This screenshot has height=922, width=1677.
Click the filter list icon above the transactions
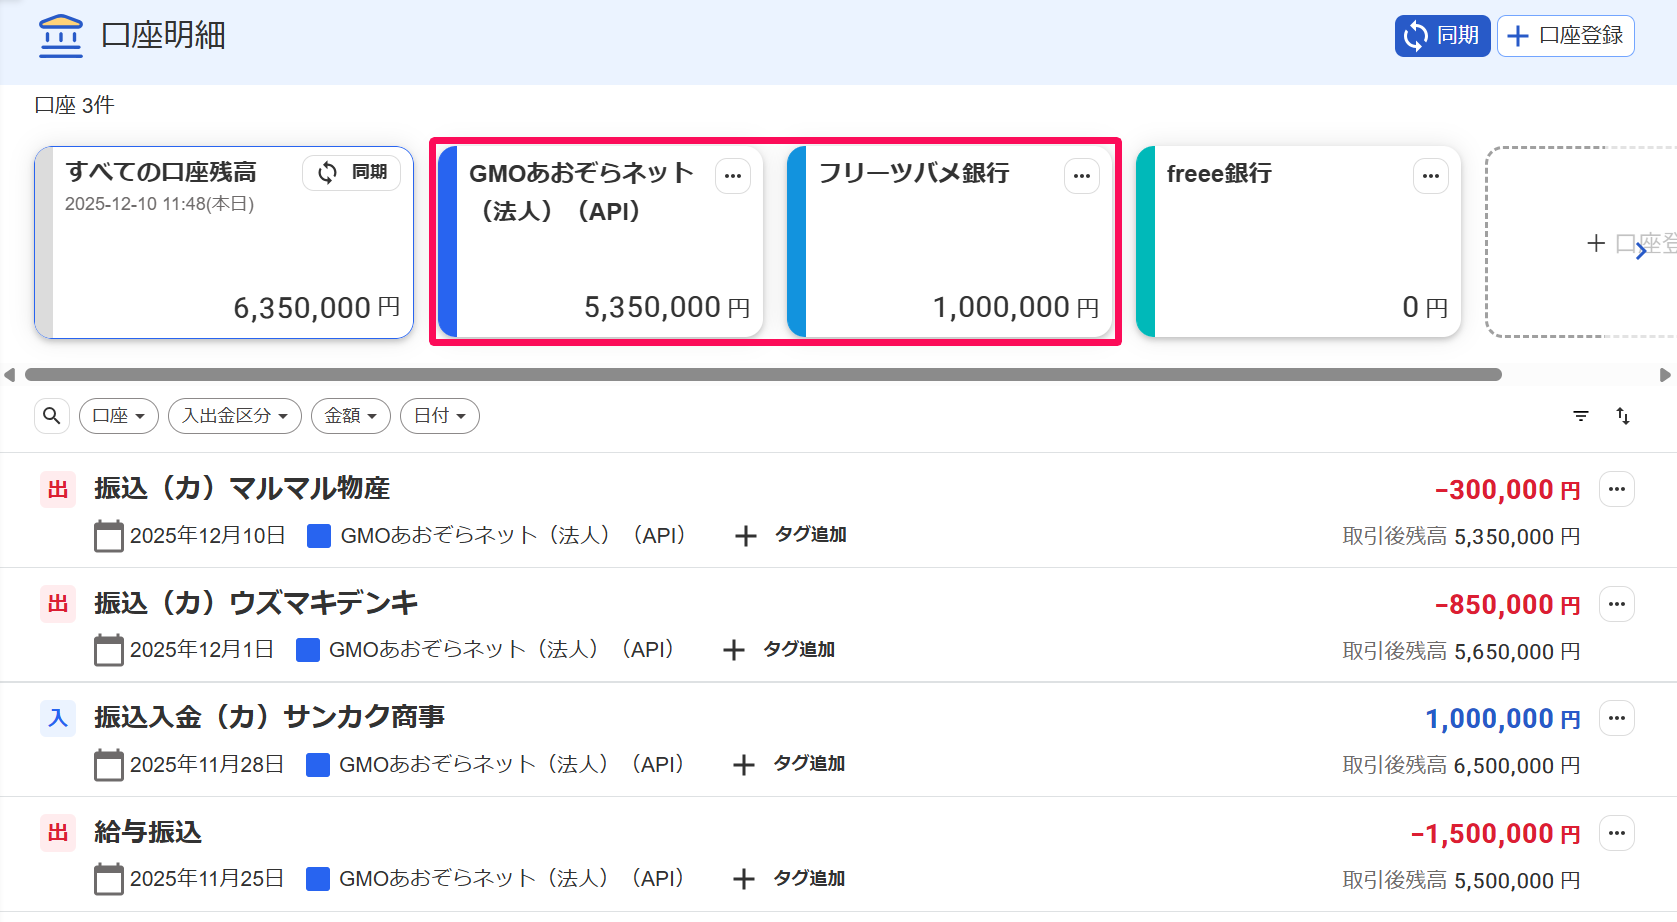click(x=1581, y=416)
